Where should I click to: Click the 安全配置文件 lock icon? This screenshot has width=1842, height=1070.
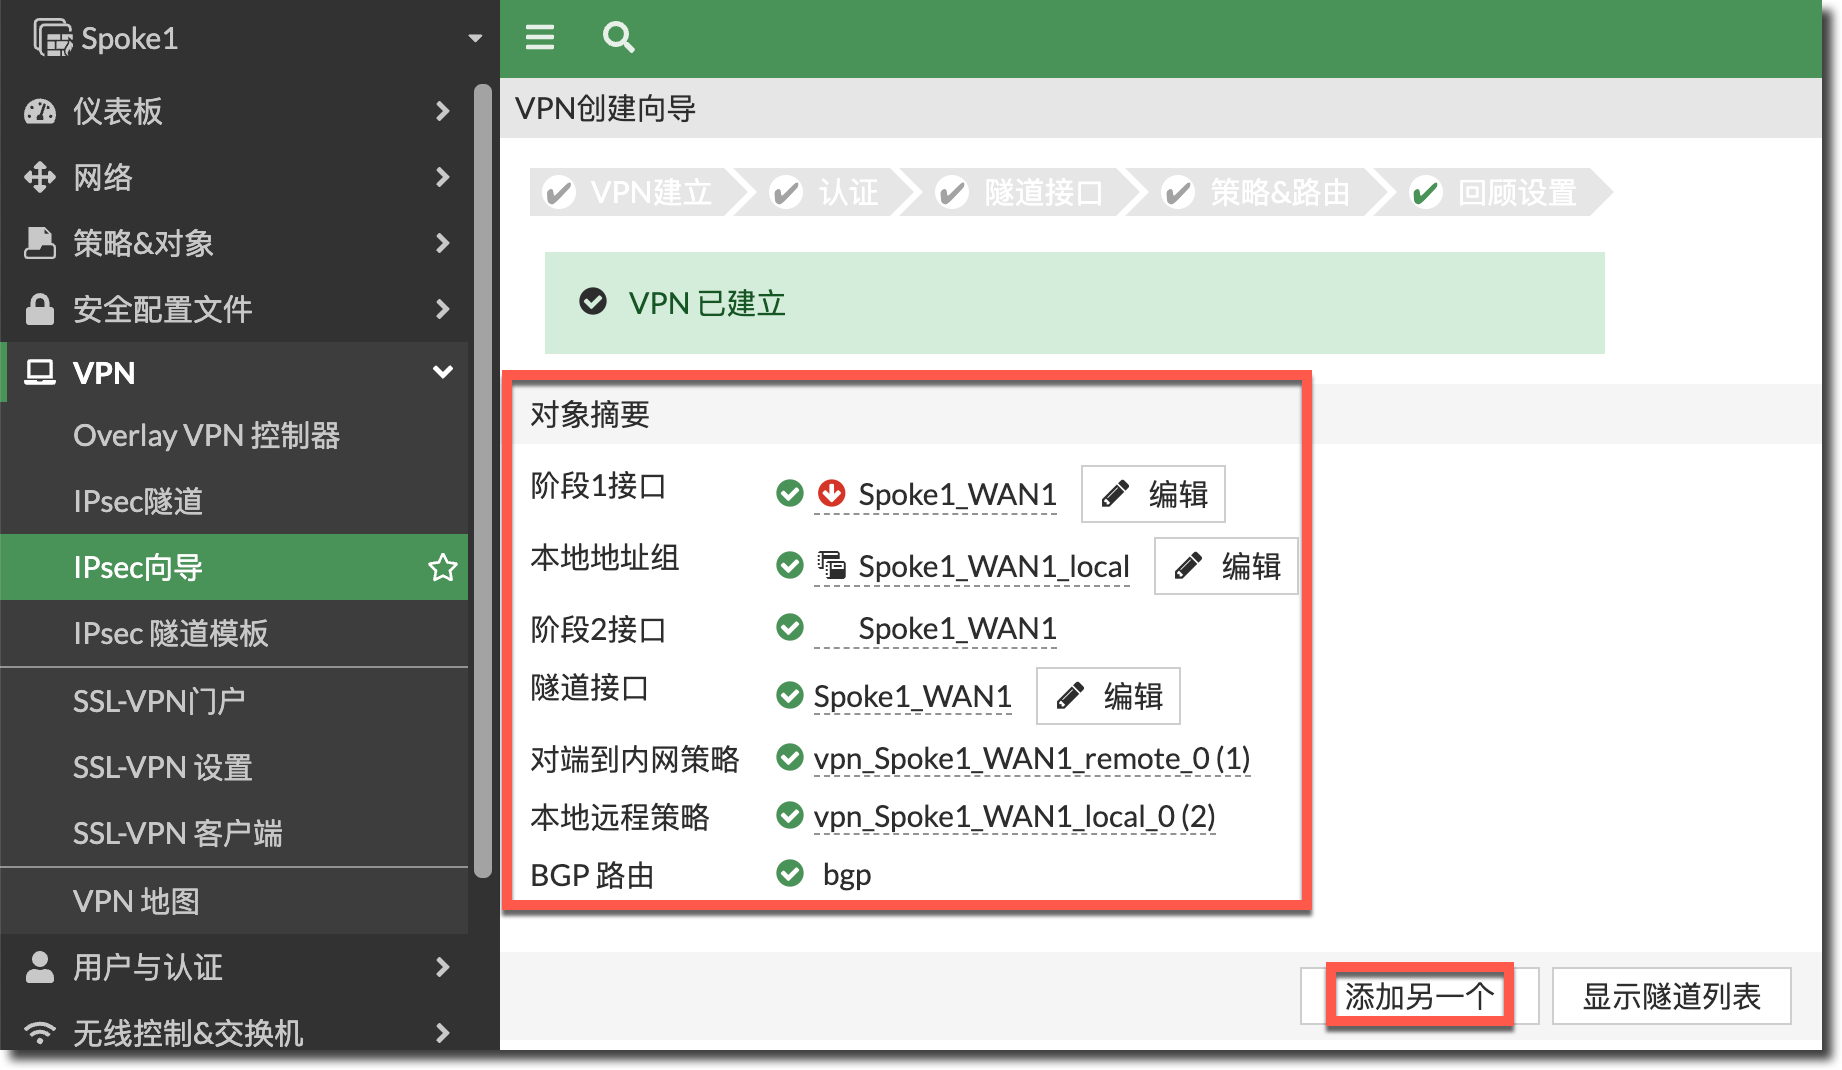40,309
